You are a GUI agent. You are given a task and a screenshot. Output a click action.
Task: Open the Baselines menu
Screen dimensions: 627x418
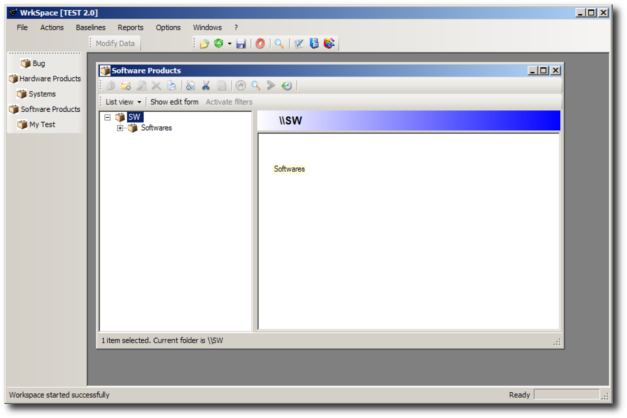tap(91, 27)
